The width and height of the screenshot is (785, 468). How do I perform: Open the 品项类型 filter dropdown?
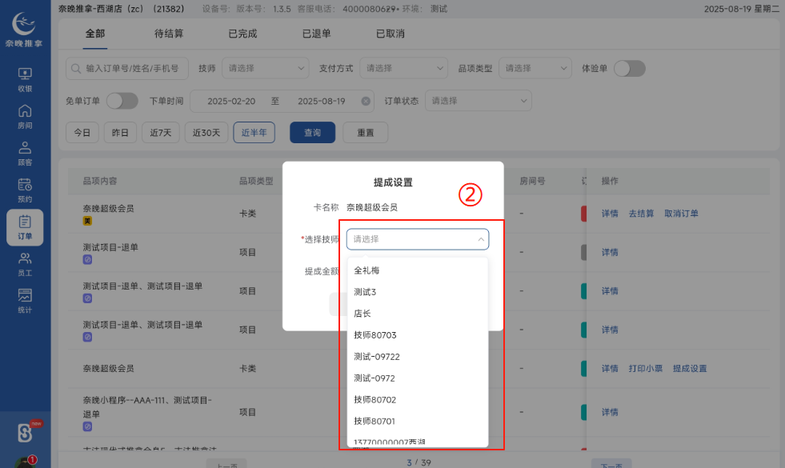pyautogui.click(x=535, y=69)
